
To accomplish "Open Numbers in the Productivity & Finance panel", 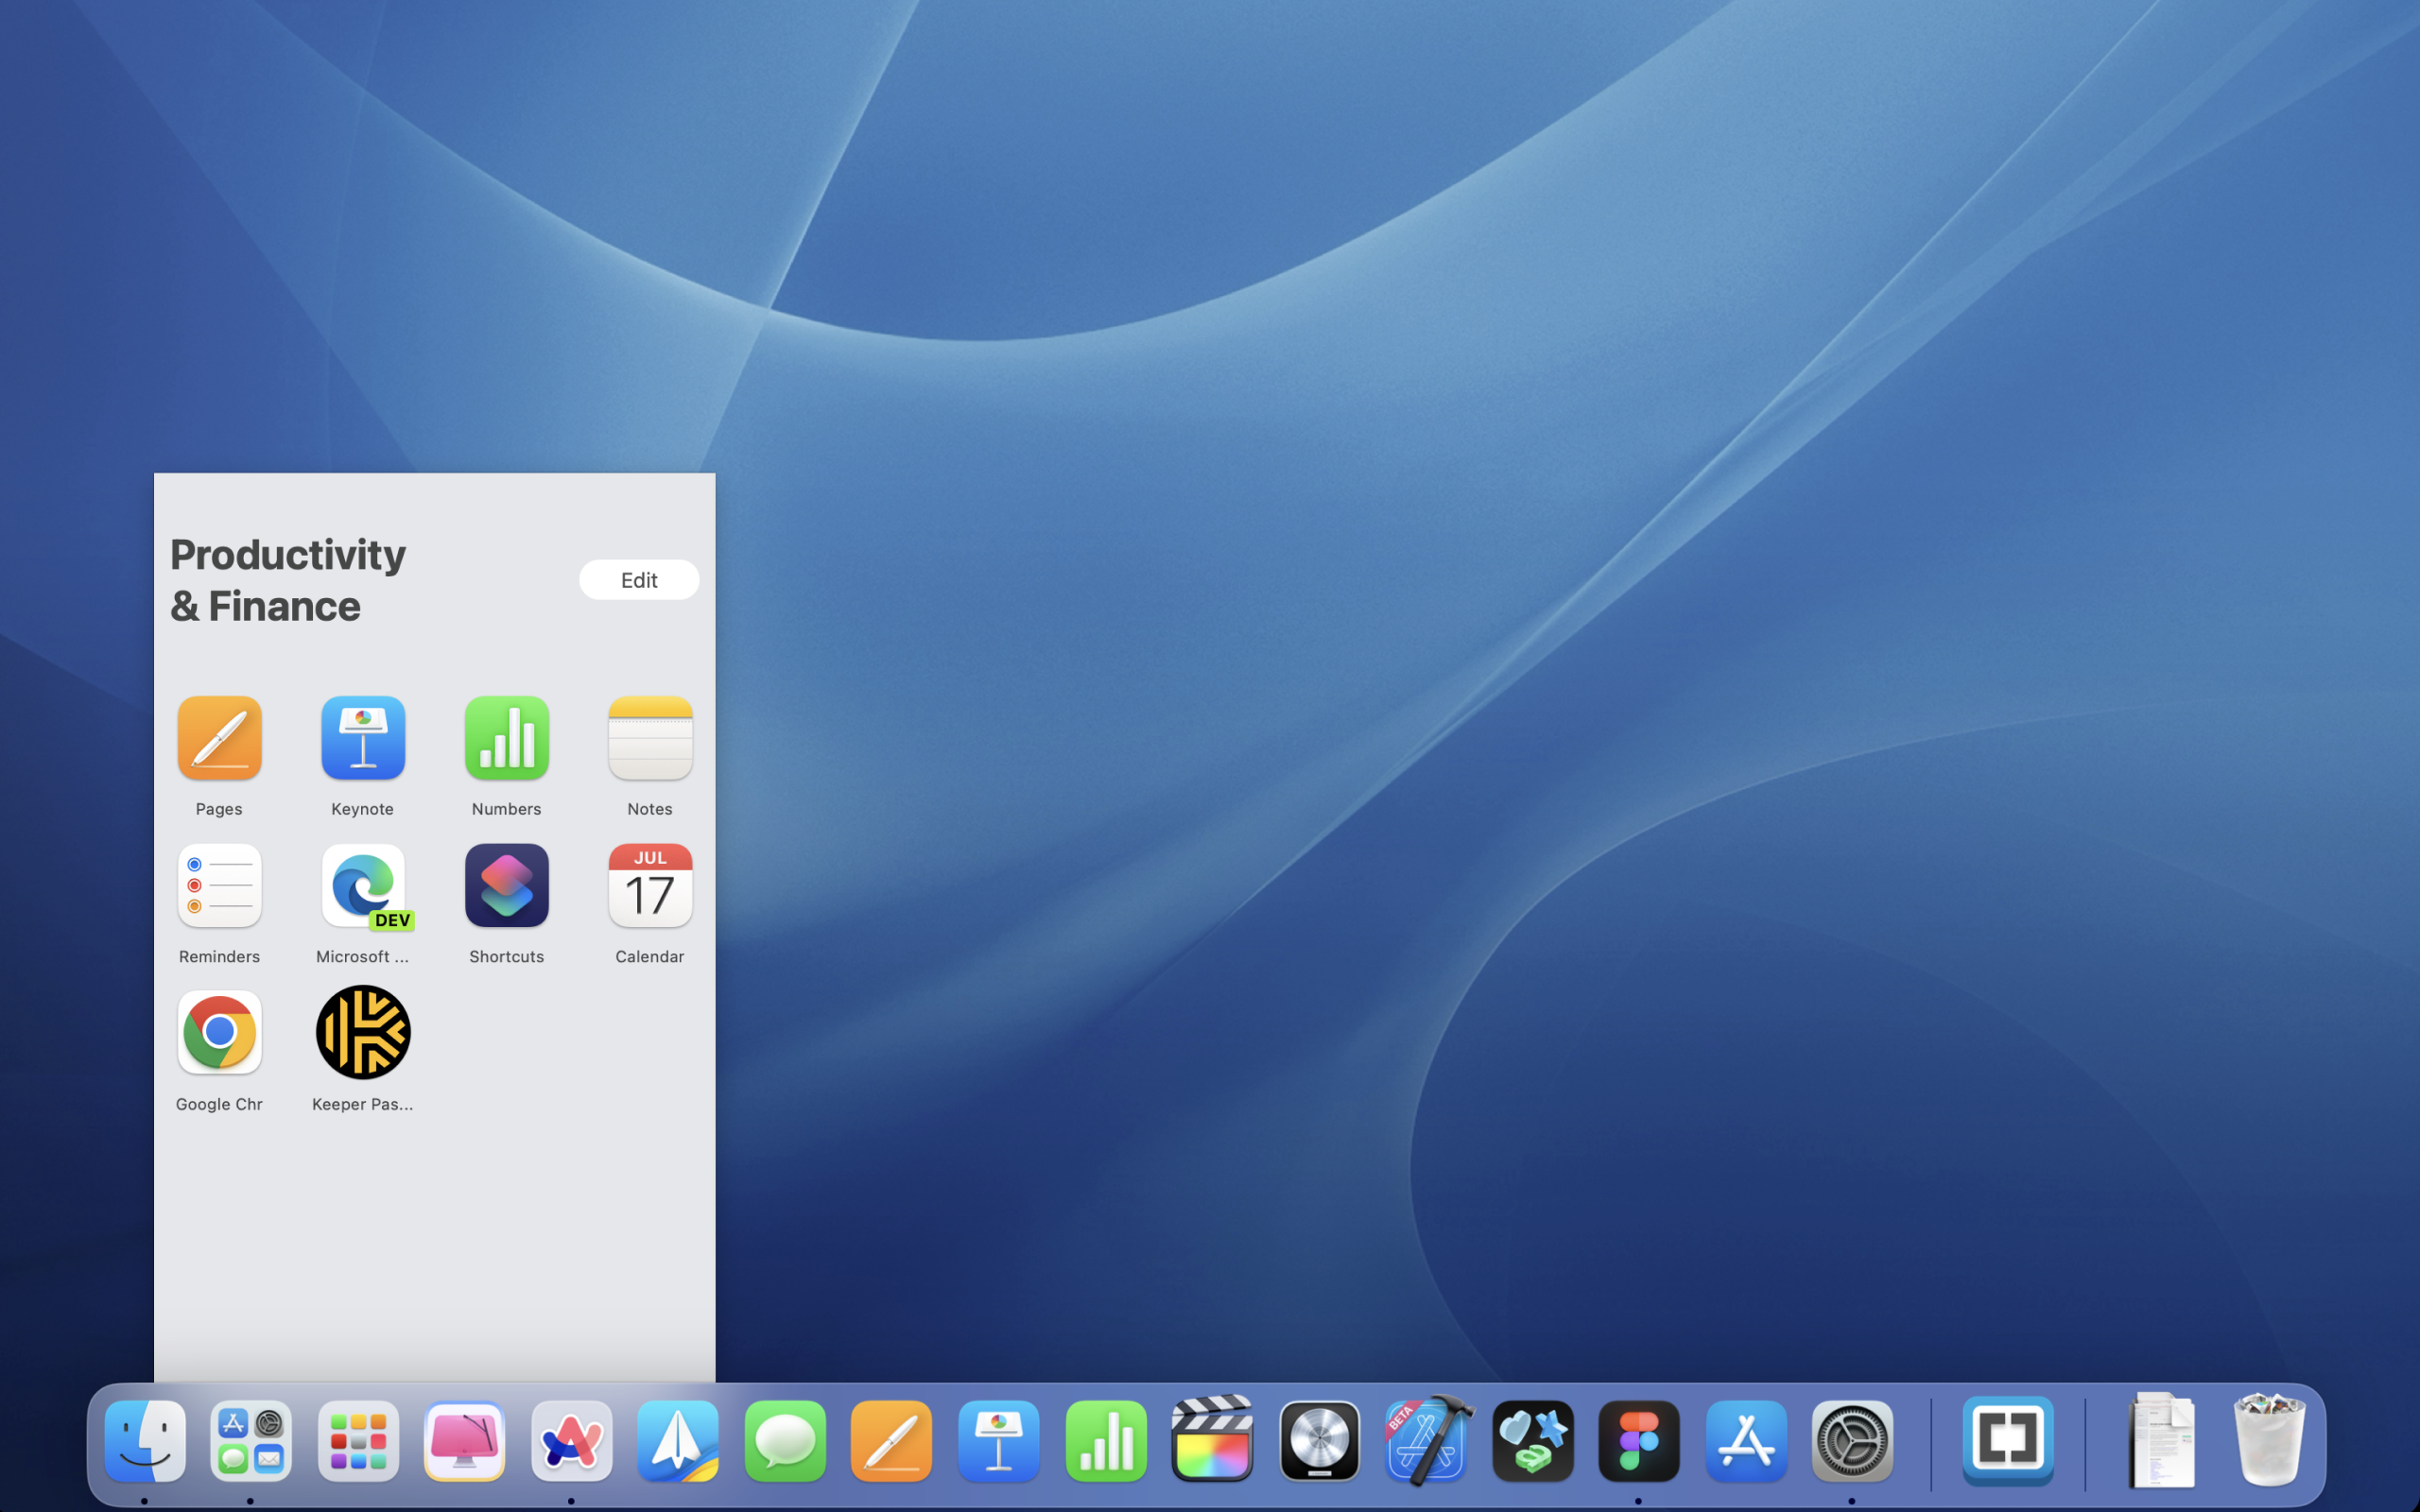I will (x=507, y=738).
